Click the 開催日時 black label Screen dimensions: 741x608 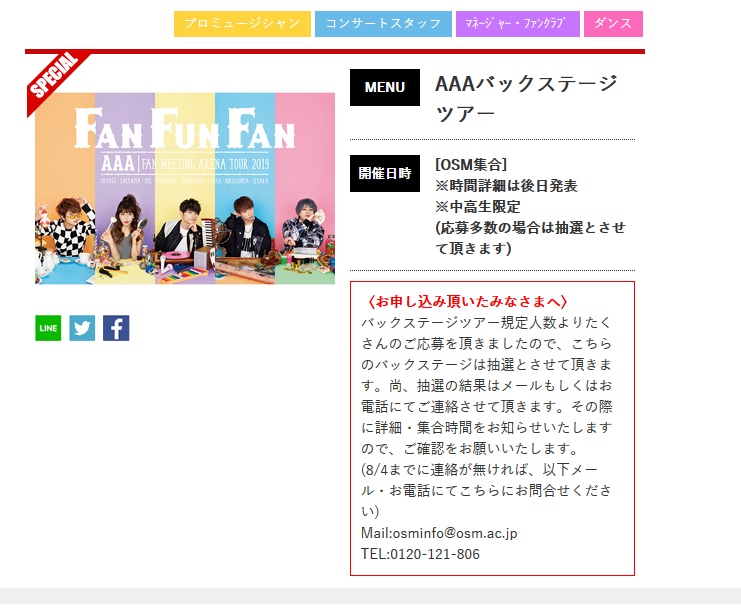[x=385, y=173]
